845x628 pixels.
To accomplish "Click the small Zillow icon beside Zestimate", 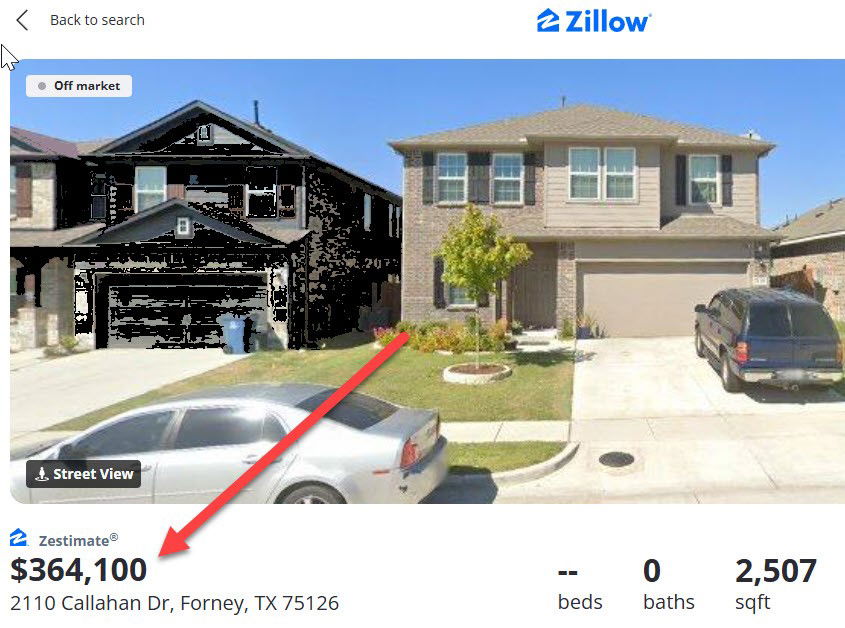I will click(x=18, y=538).
